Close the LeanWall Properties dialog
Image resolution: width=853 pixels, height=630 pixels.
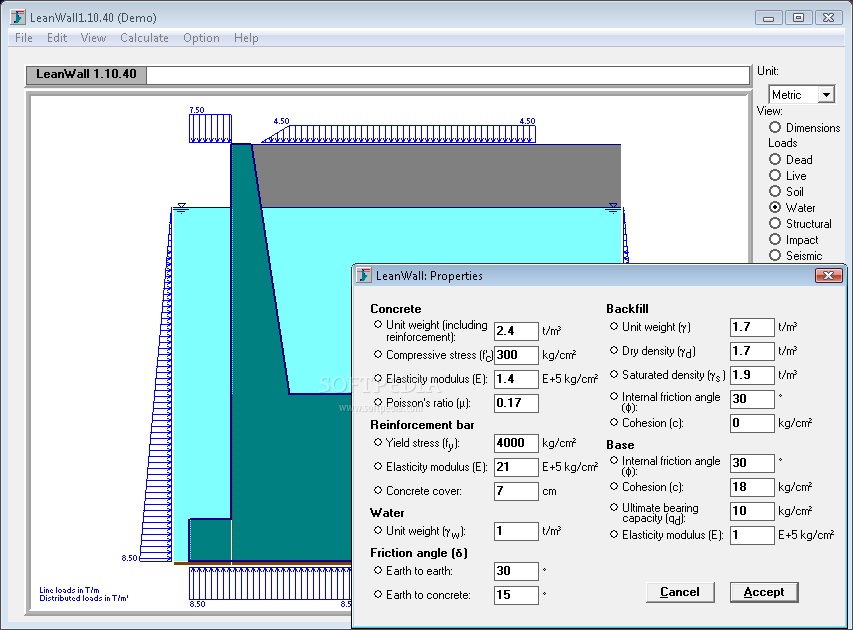(x=828, y=275)
